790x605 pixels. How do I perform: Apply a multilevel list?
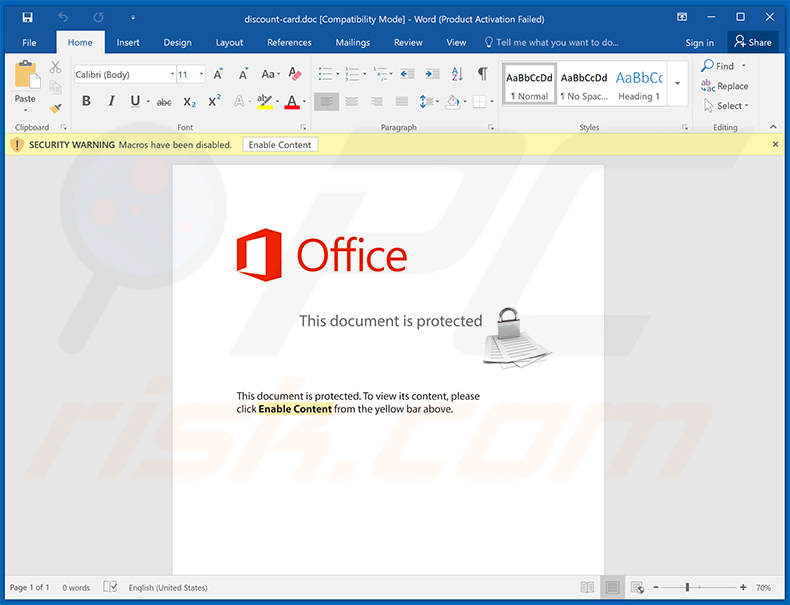pos(380,75)
